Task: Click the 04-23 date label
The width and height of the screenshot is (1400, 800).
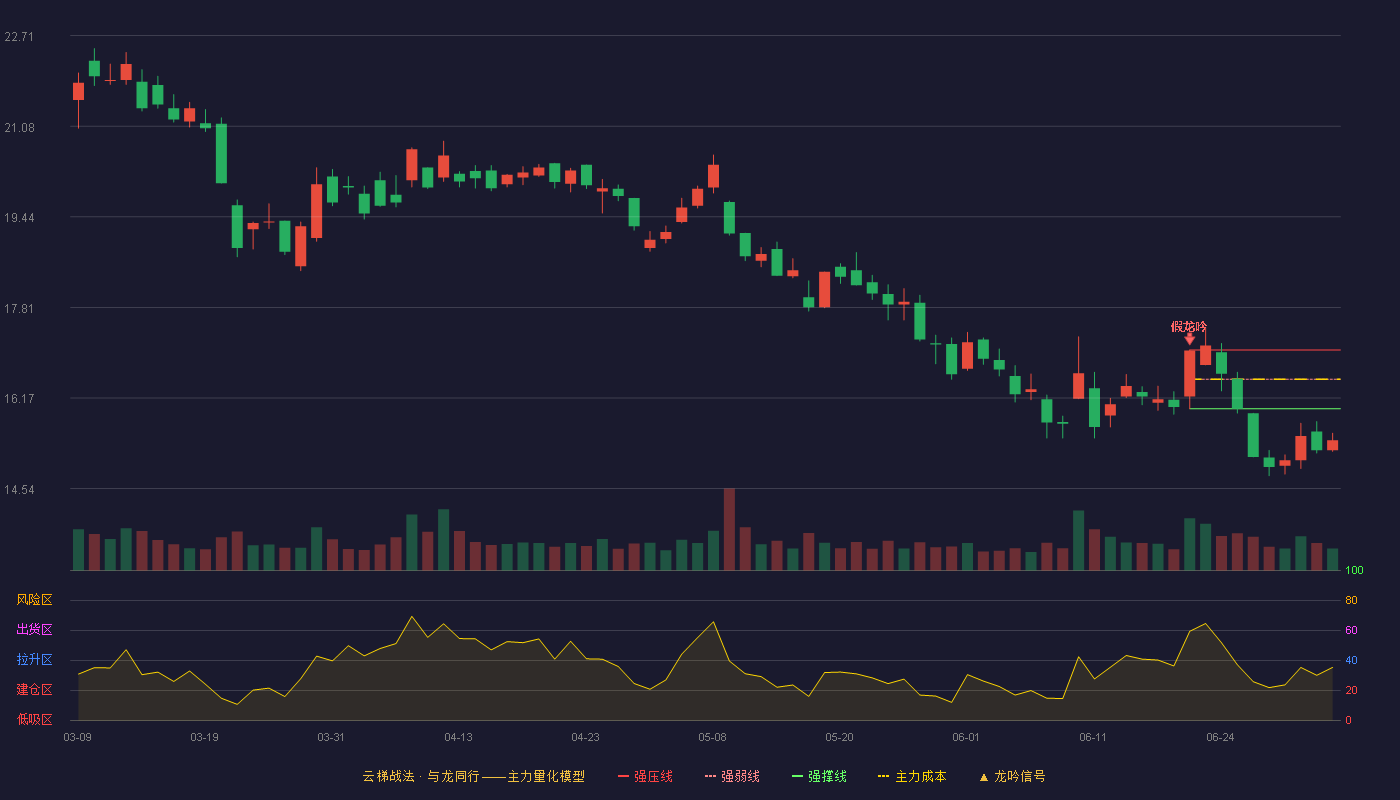Action: (x=585, y=737)
